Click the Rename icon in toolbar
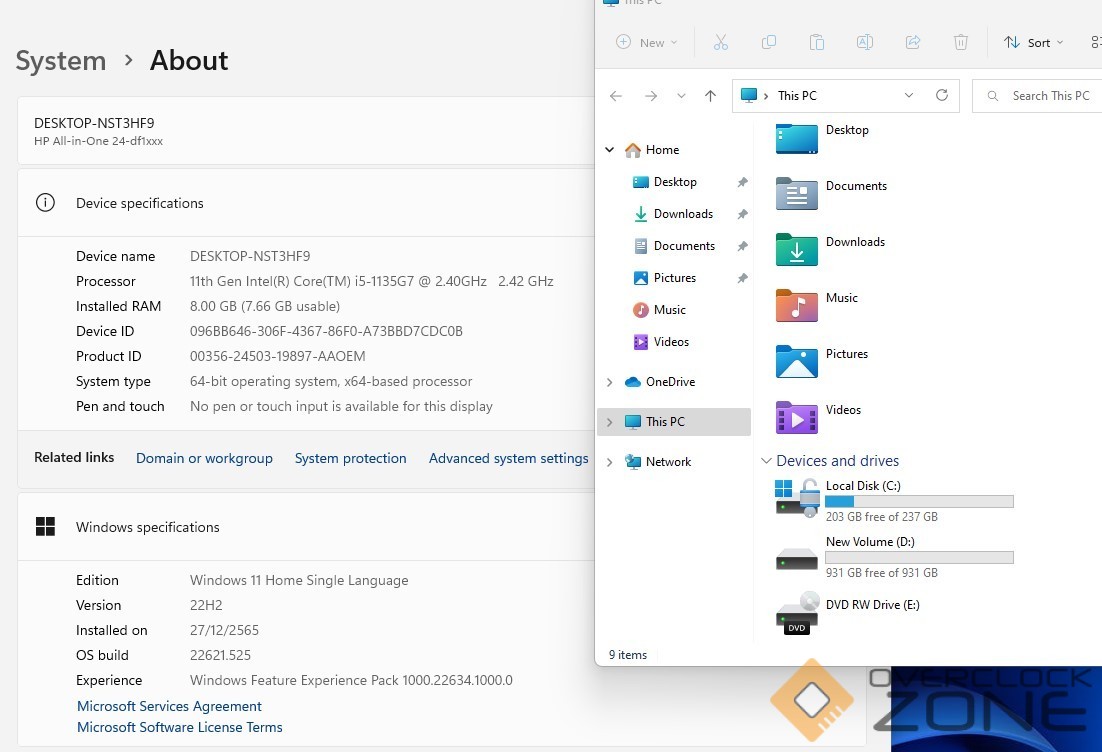The image size is (1102, 752). 864,42
